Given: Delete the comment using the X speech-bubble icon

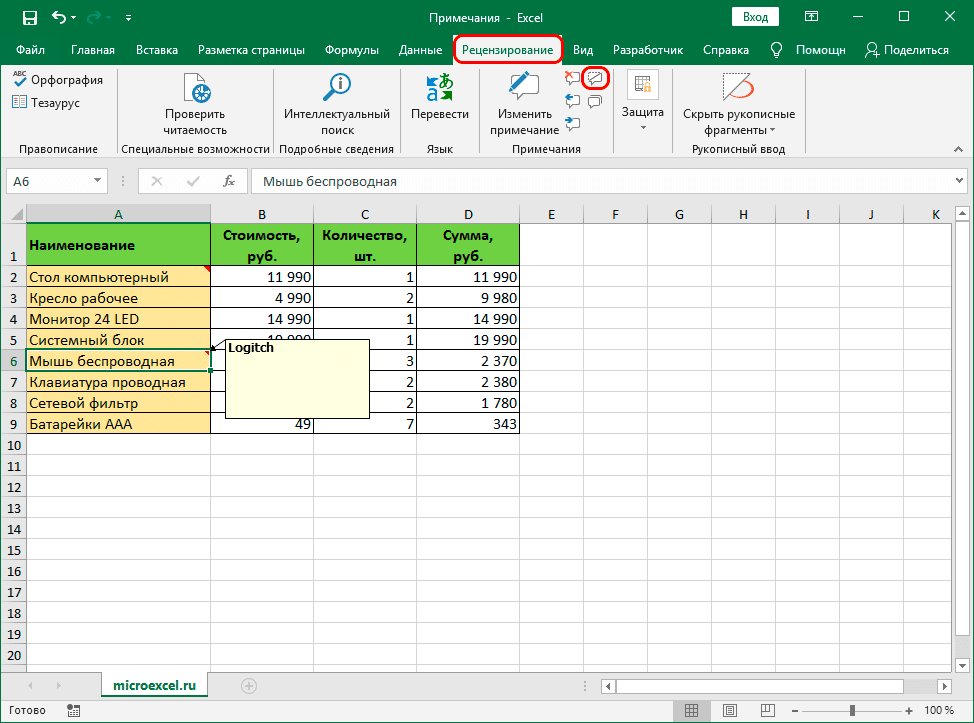Looking at the screenshot, I should (572, 78).
